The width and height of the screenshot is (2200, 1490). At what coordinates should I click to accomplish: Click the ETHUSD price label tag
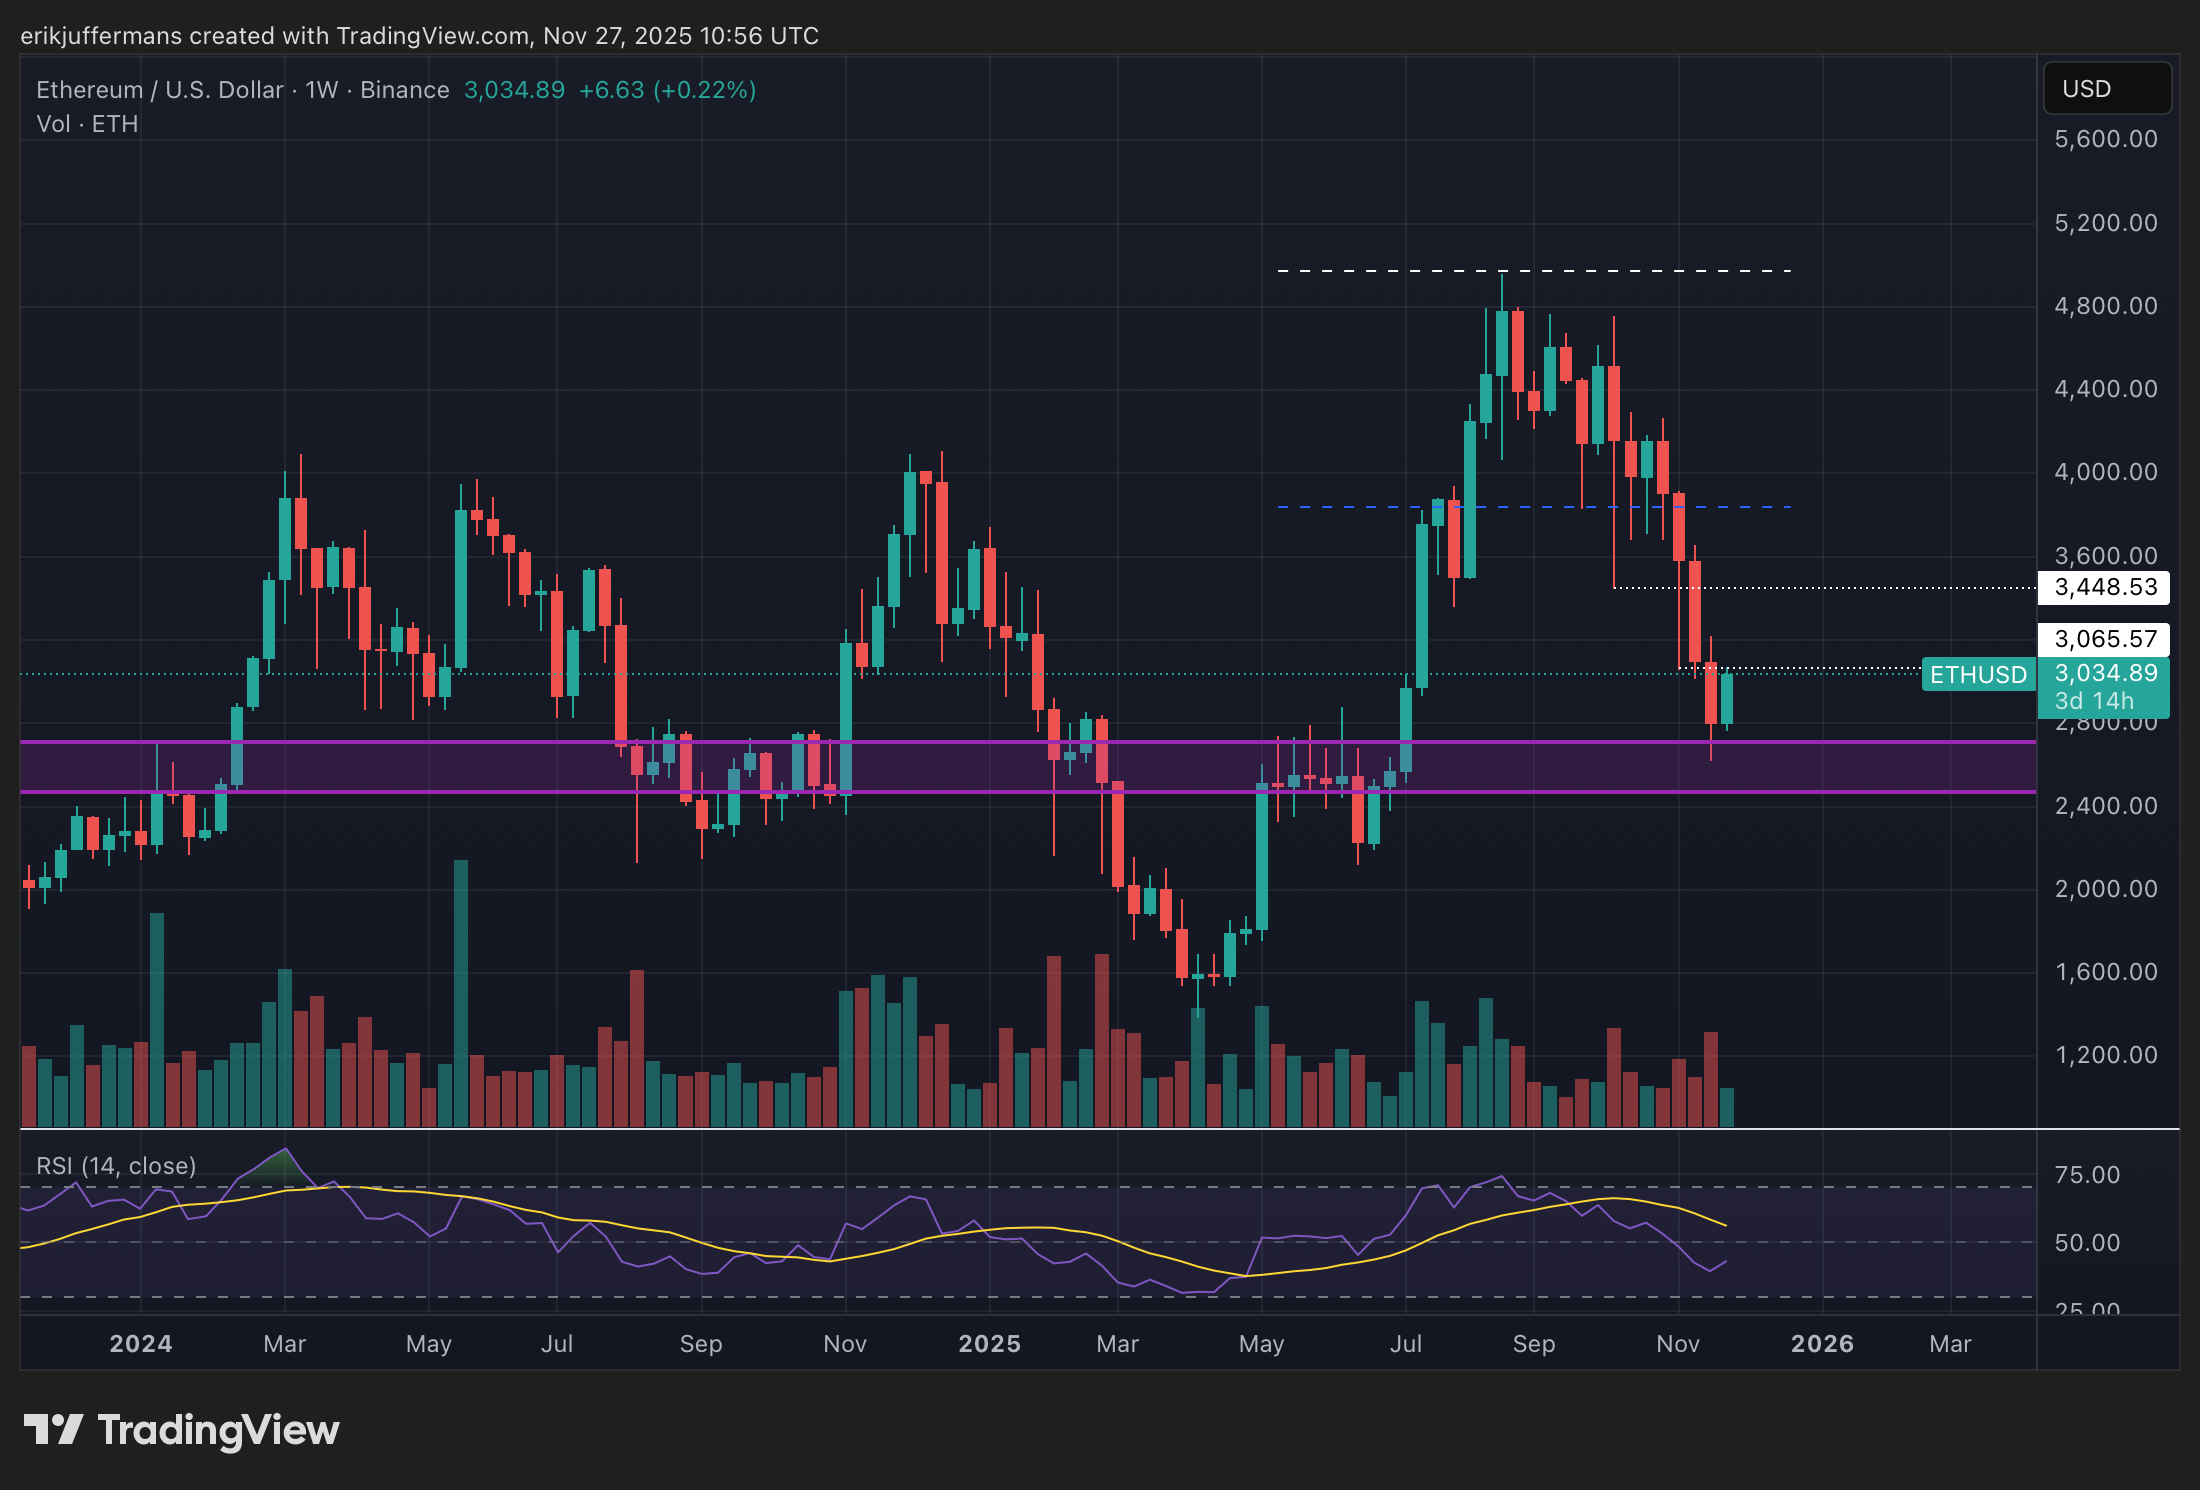point(1977,675)
